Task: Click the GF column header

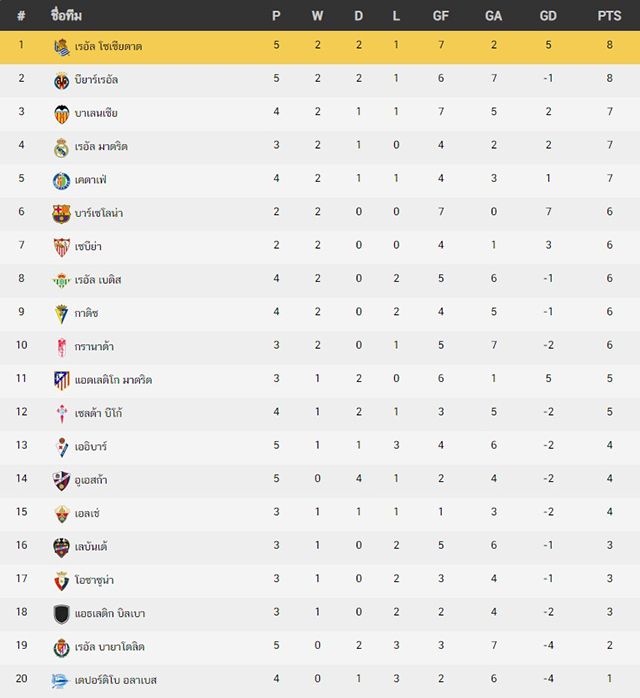Action: (x=441, y=16)
